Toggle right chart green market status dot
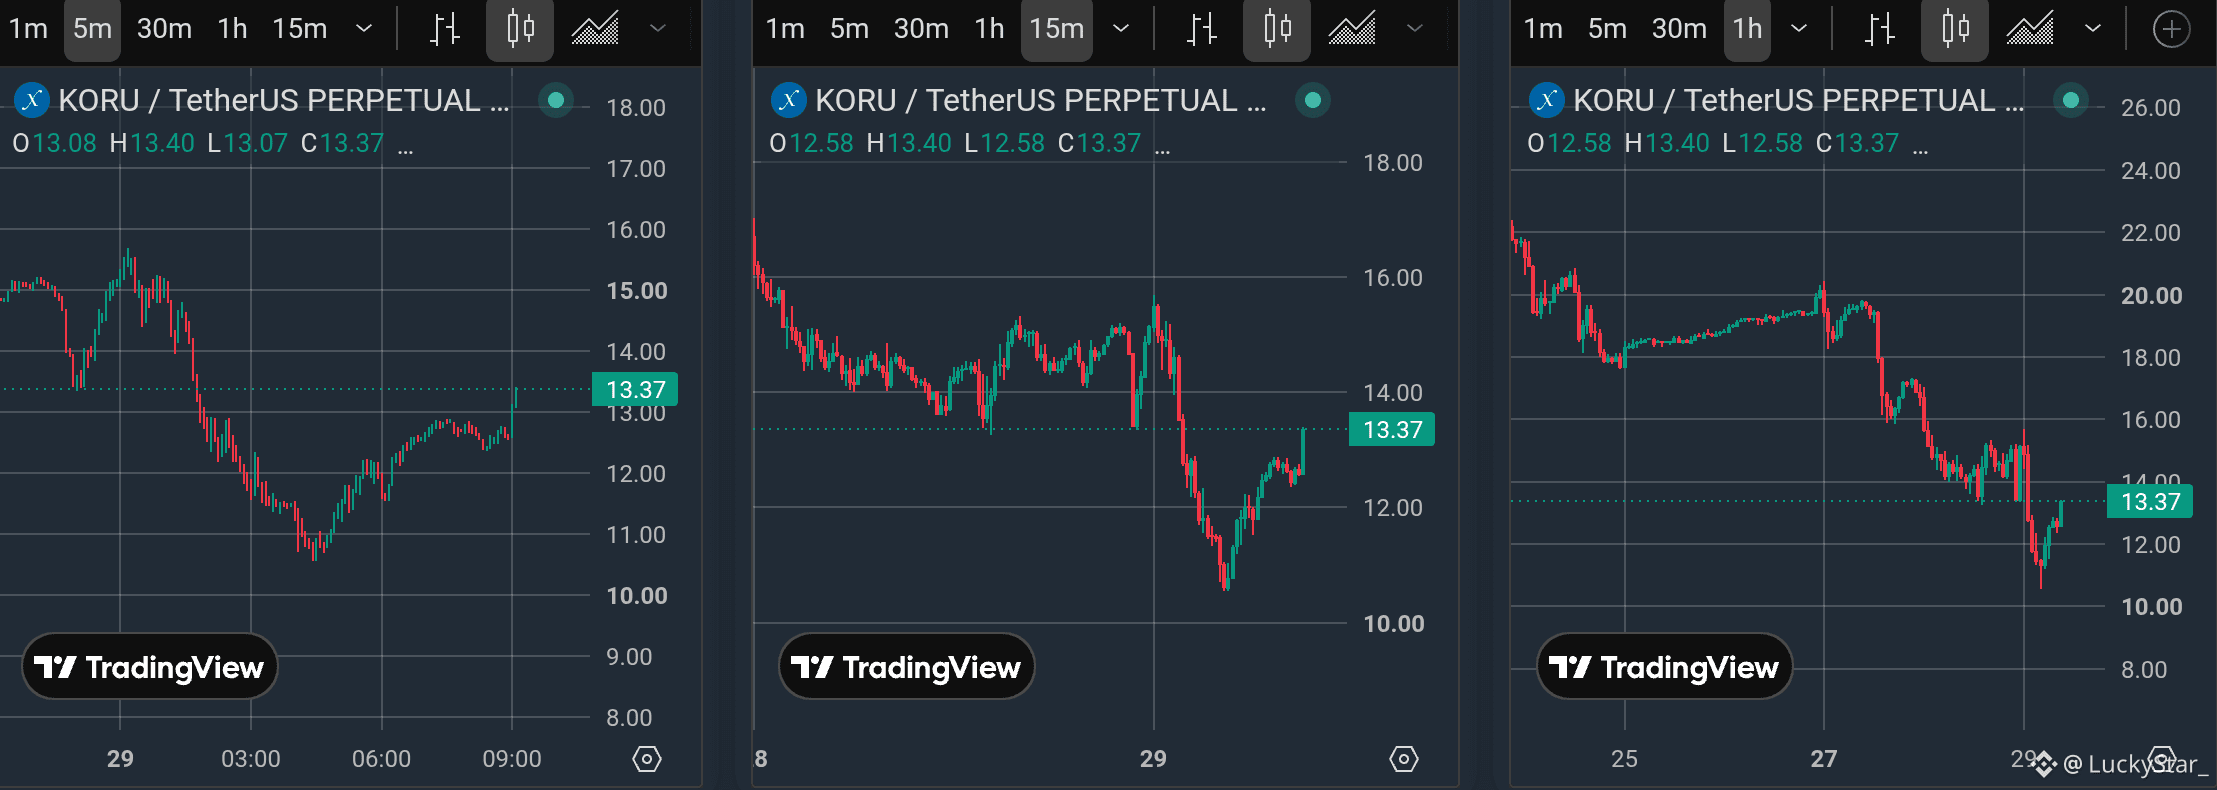The image size is (2217, 790). click(2071, 100)
